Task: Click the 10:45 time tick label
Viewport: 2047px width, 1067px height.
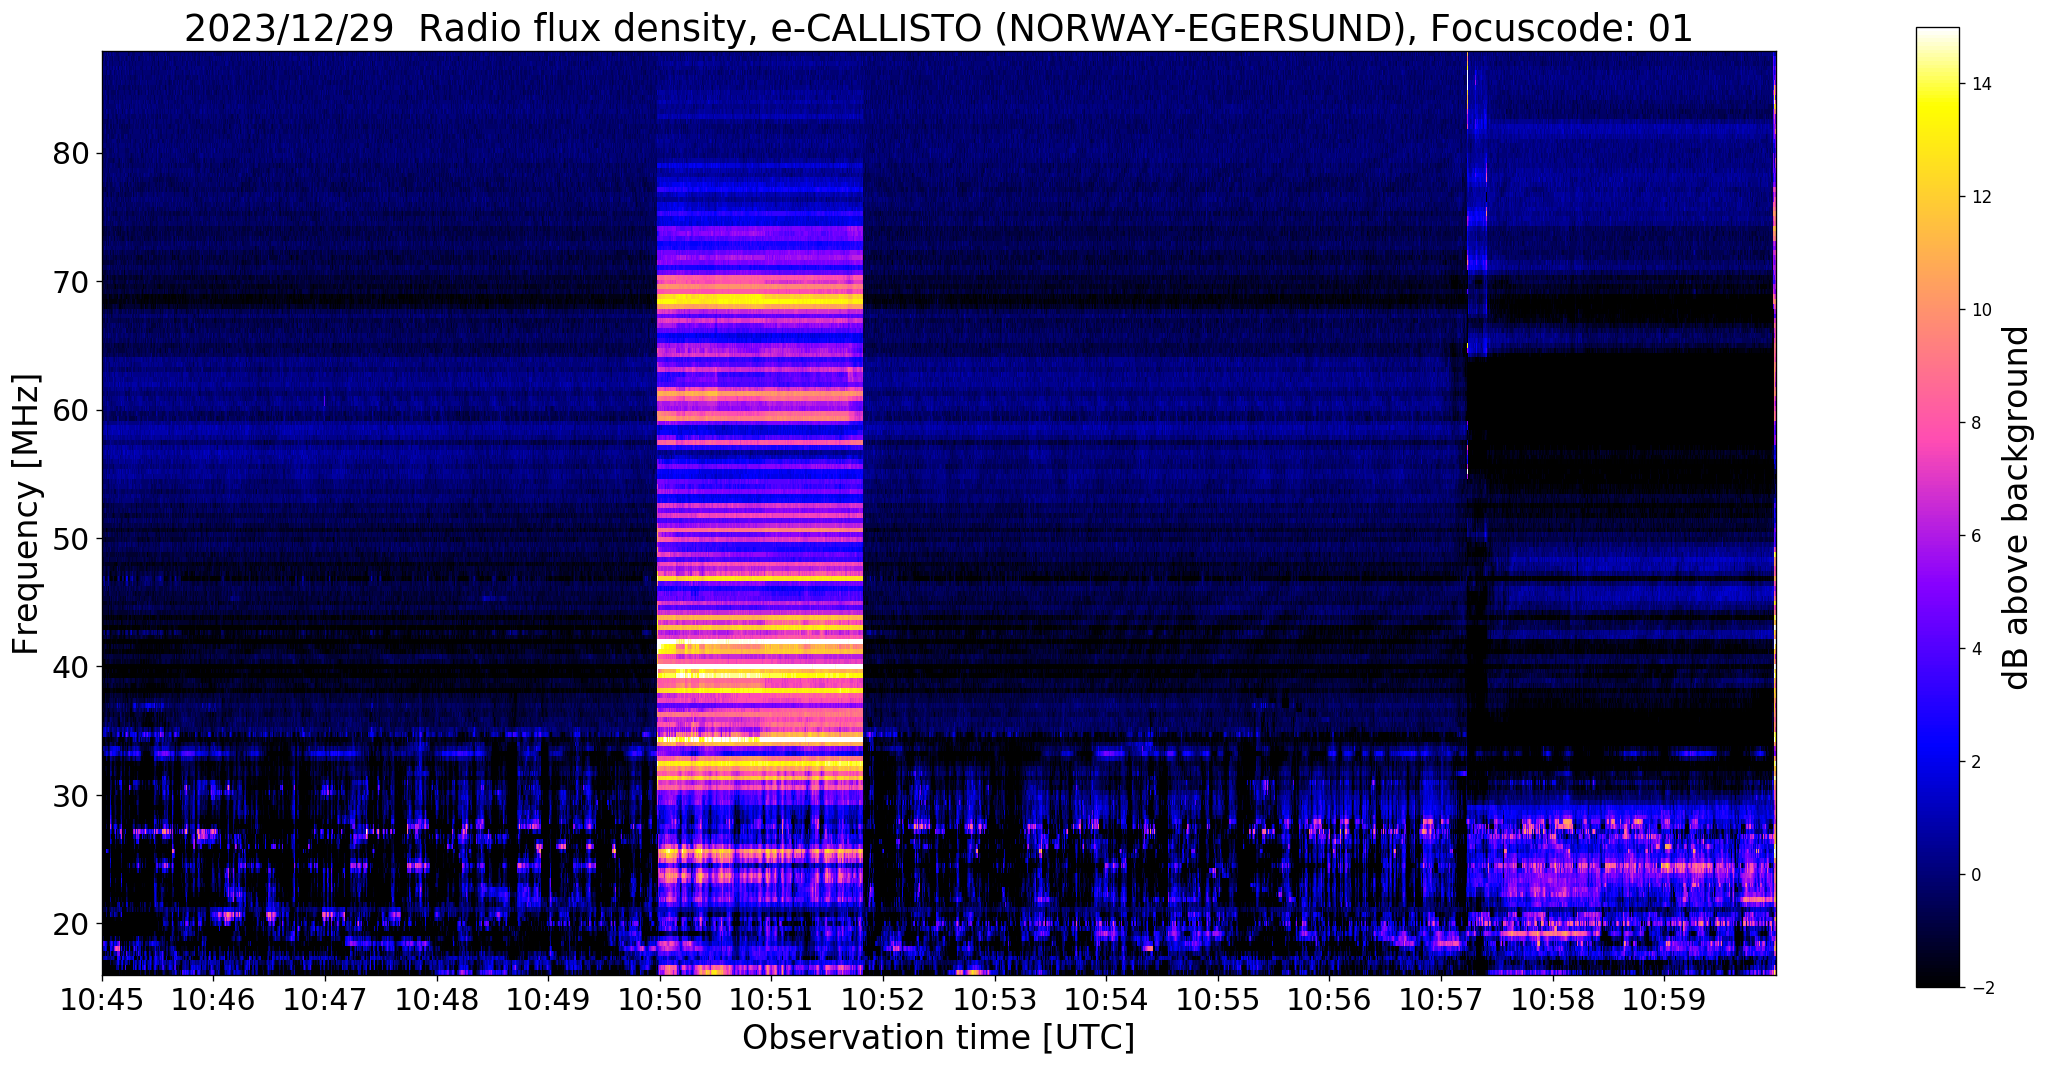Action: [102, 998]
